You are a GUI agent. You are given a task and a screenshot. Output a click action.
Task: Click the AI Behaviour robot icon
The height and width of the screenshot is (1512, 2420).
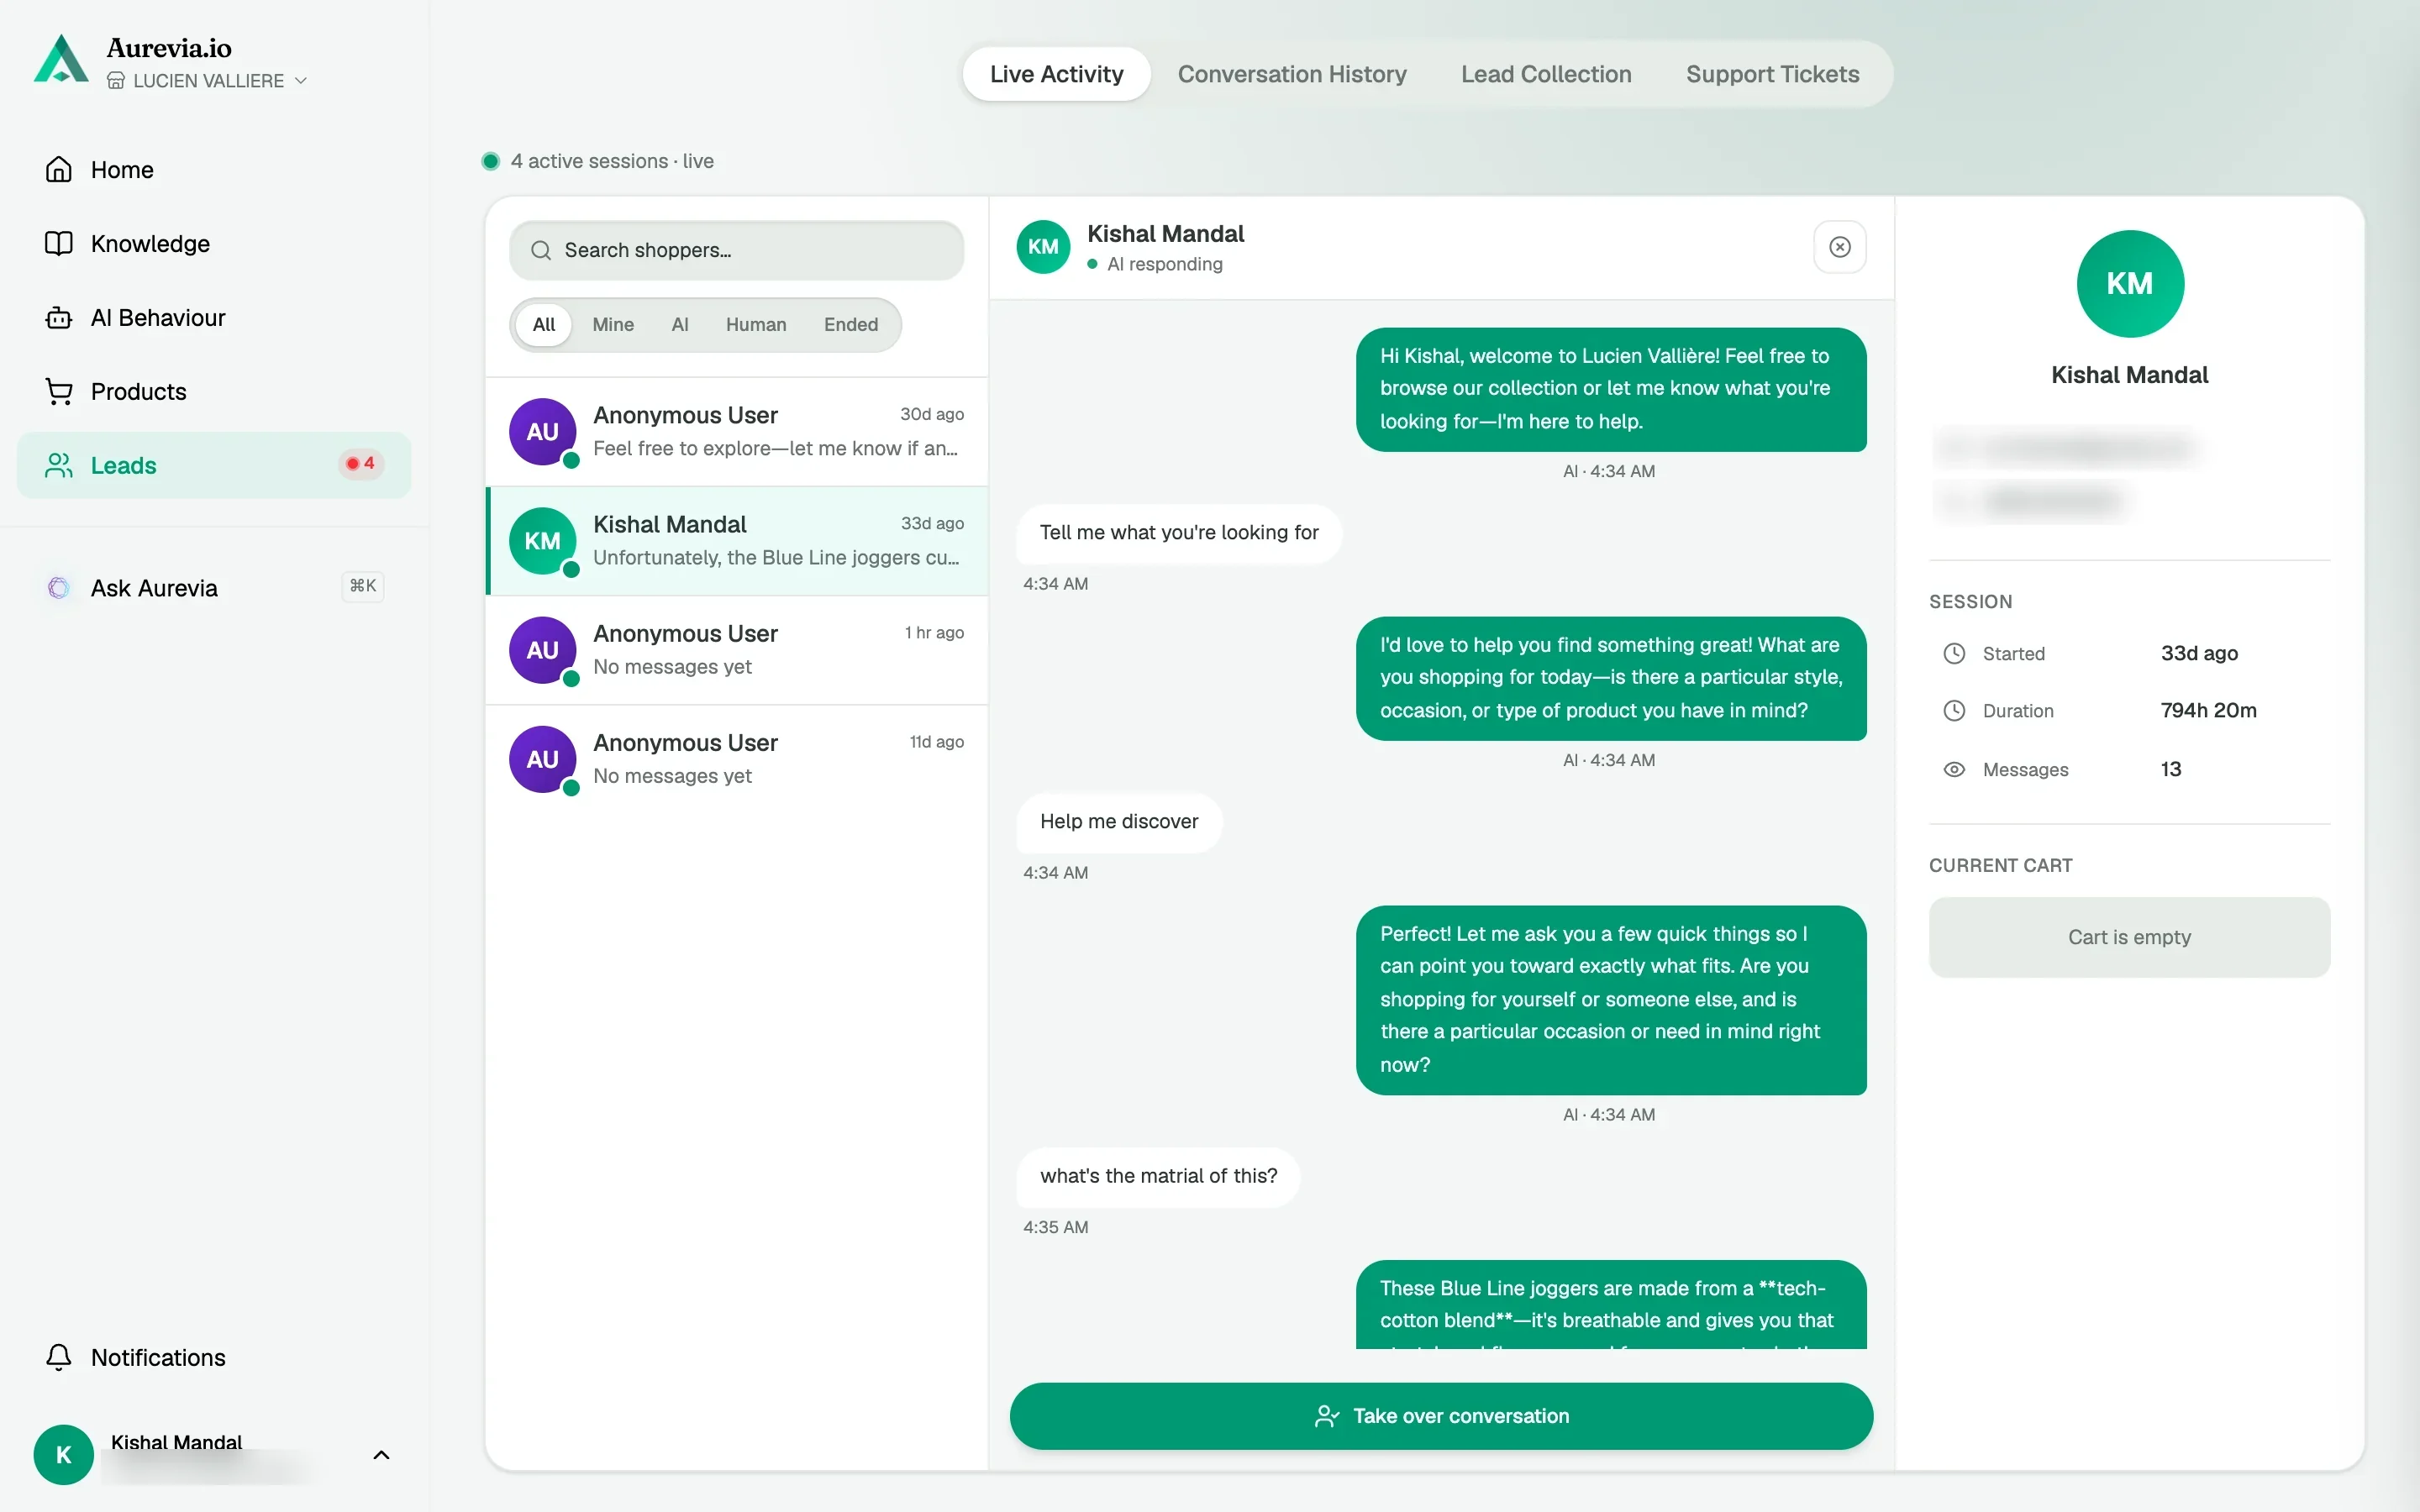click(x=59, y=317)
